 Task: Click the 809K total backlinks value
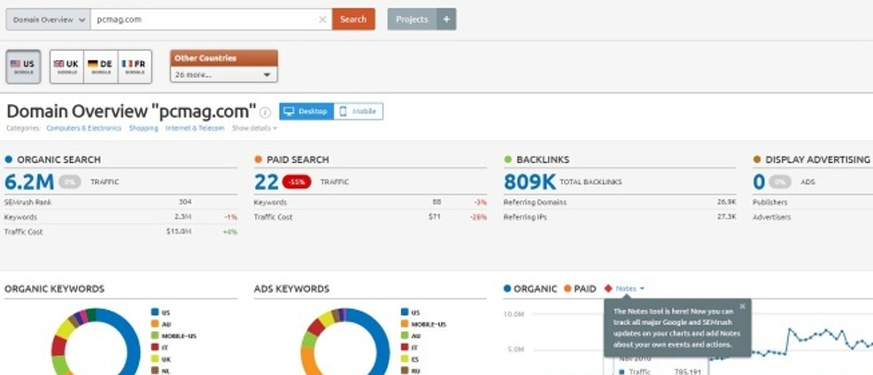(x=529, y=182)
